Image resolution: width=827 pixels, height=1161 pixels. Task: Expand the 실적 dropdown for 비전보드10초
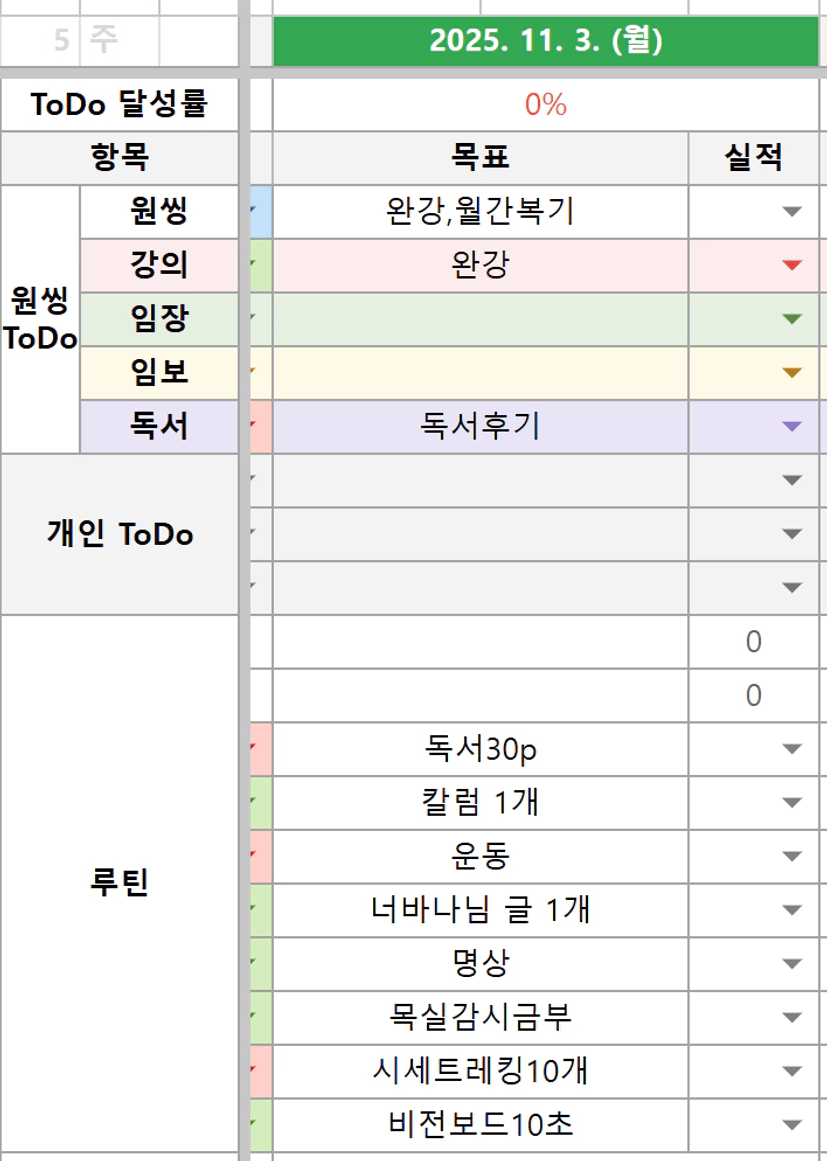[x=792, y=1126]
